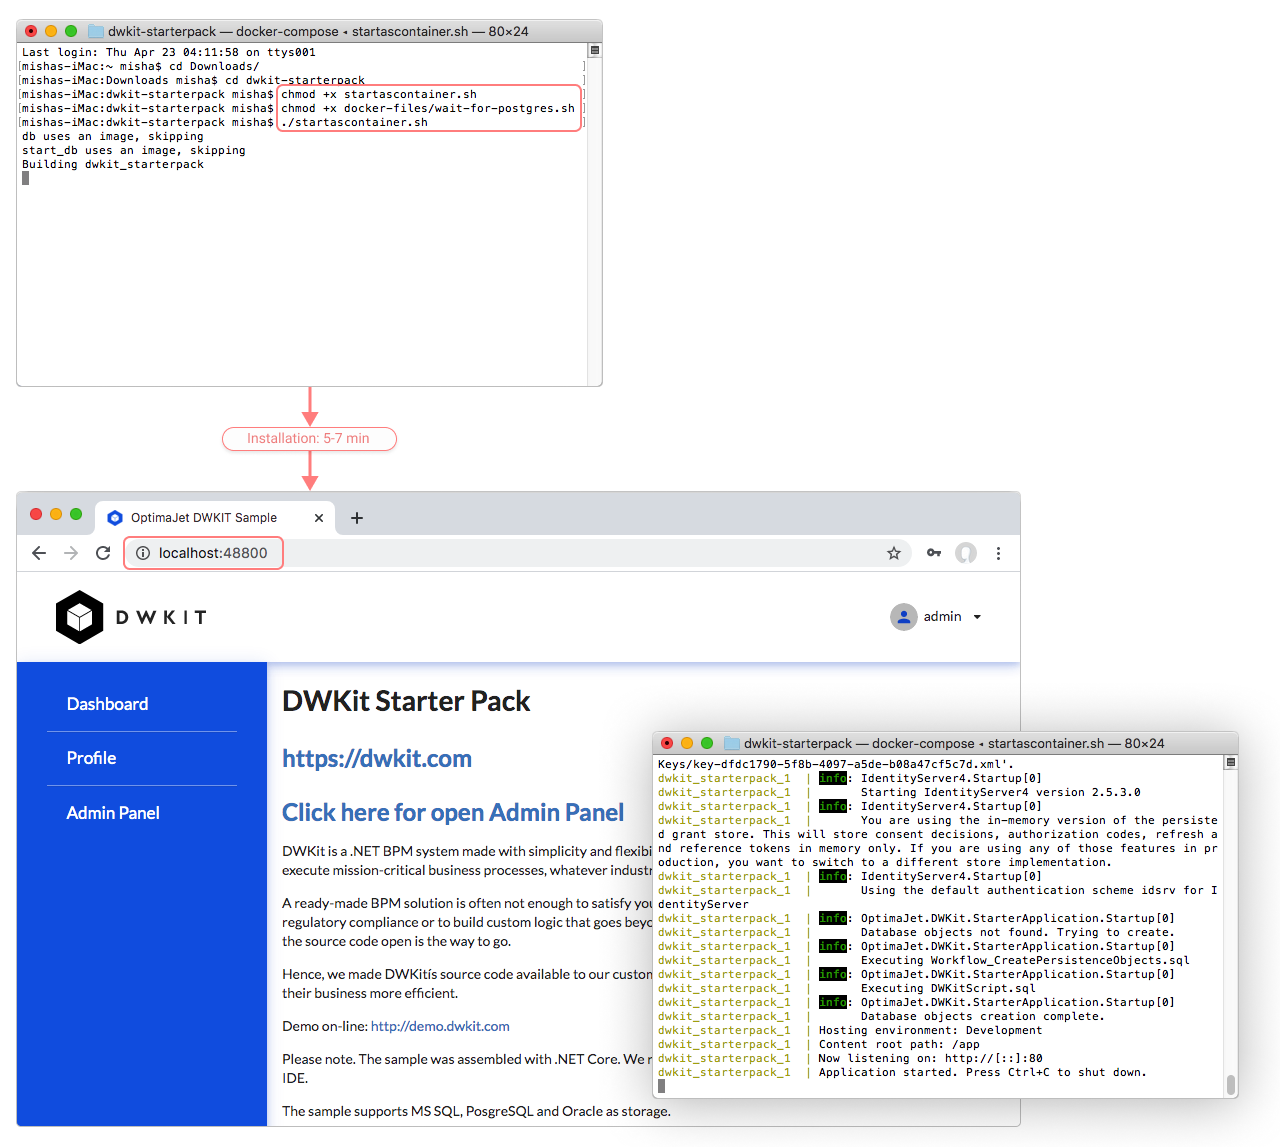This screenshot has width=1280, height=1147.
Task: Click the localhost:48800 address field
Action: click(x=203, y=553)
